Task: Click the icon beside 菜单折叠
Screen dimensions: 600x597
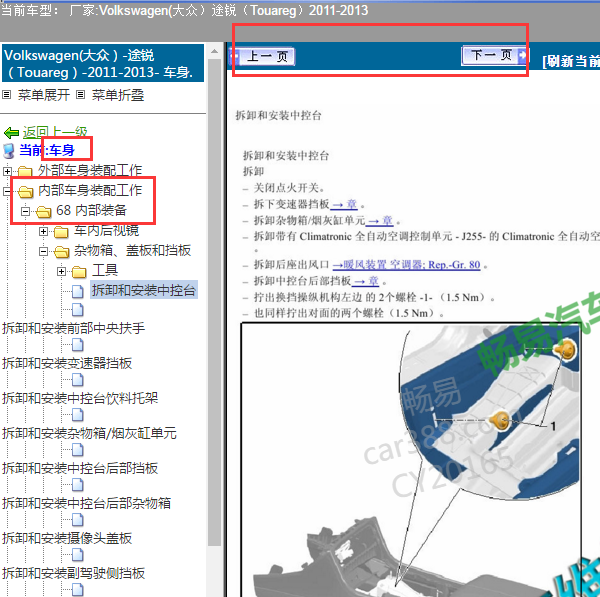Action: [80, 94]
